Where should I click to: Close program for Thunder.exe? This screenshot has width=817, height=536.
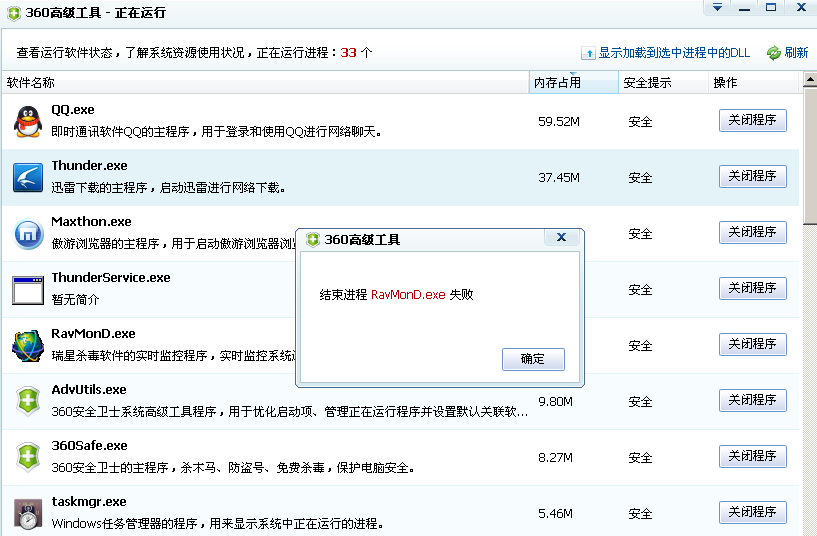point(752,176)
